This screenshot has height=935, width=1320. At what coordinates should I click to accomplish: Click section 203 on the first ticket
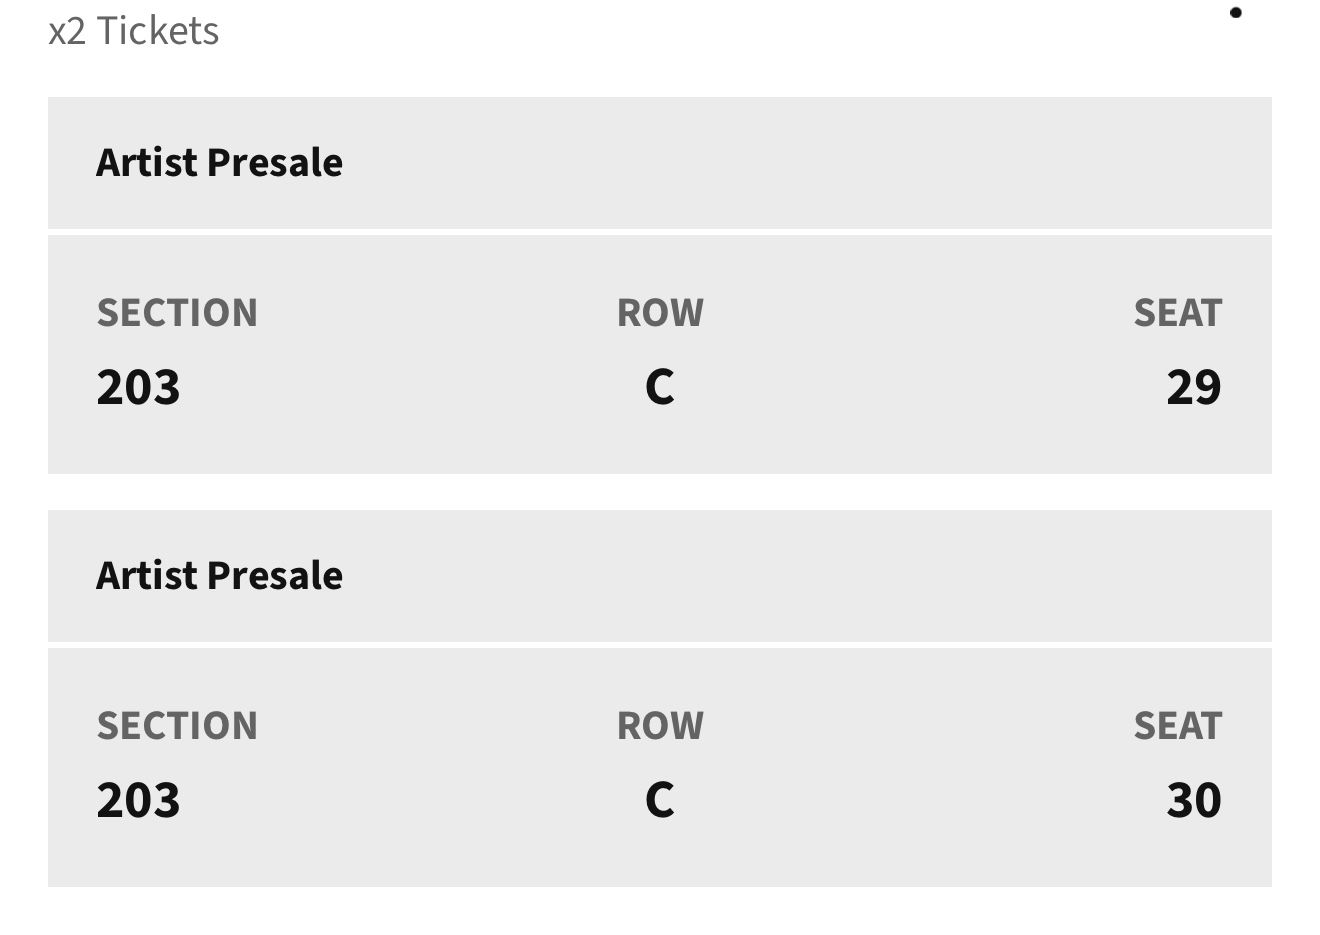(x=138, y=387)
